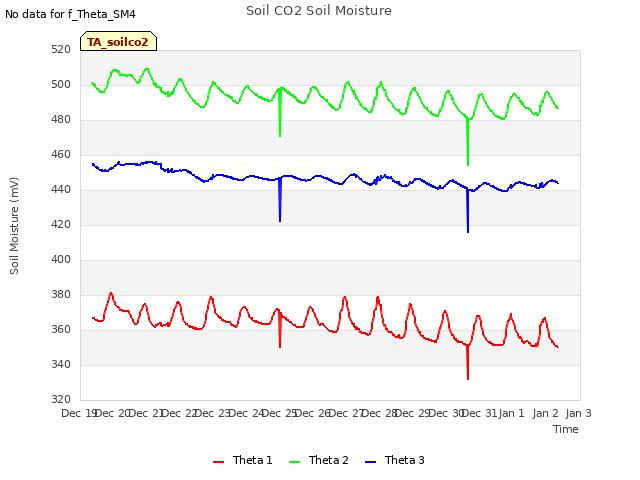
Task: Click the 340 y-axis tick label
Action: [x=61, y=364]
